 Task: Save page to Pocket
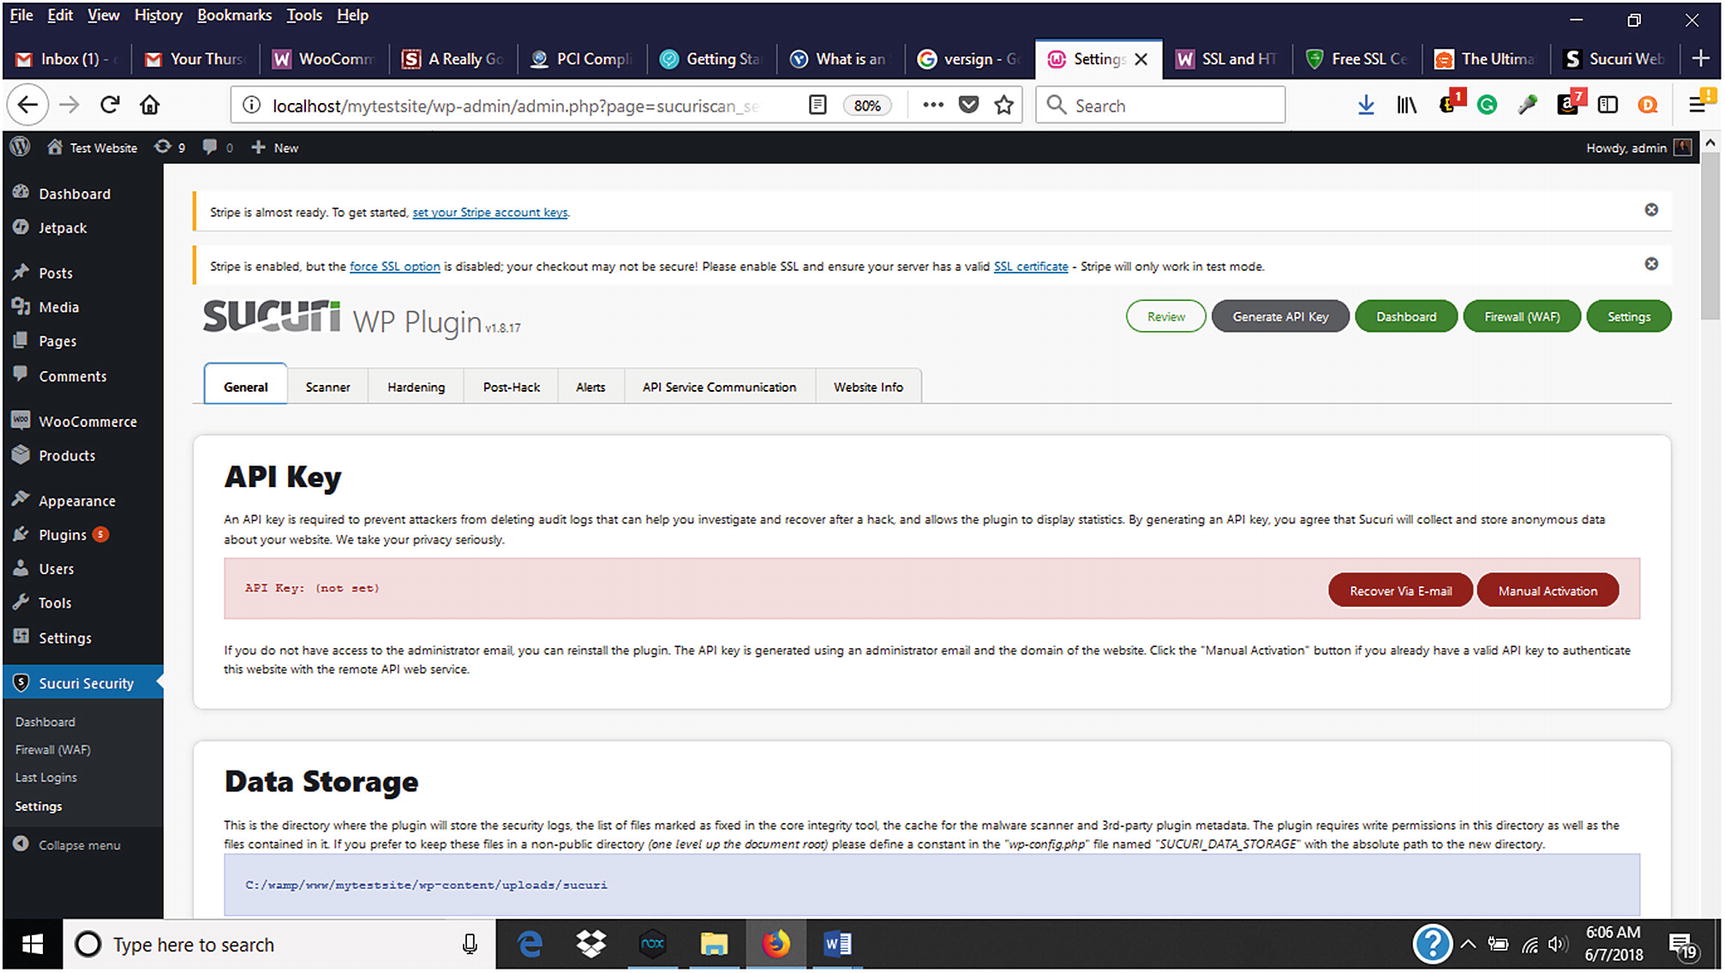click(968, 105)
